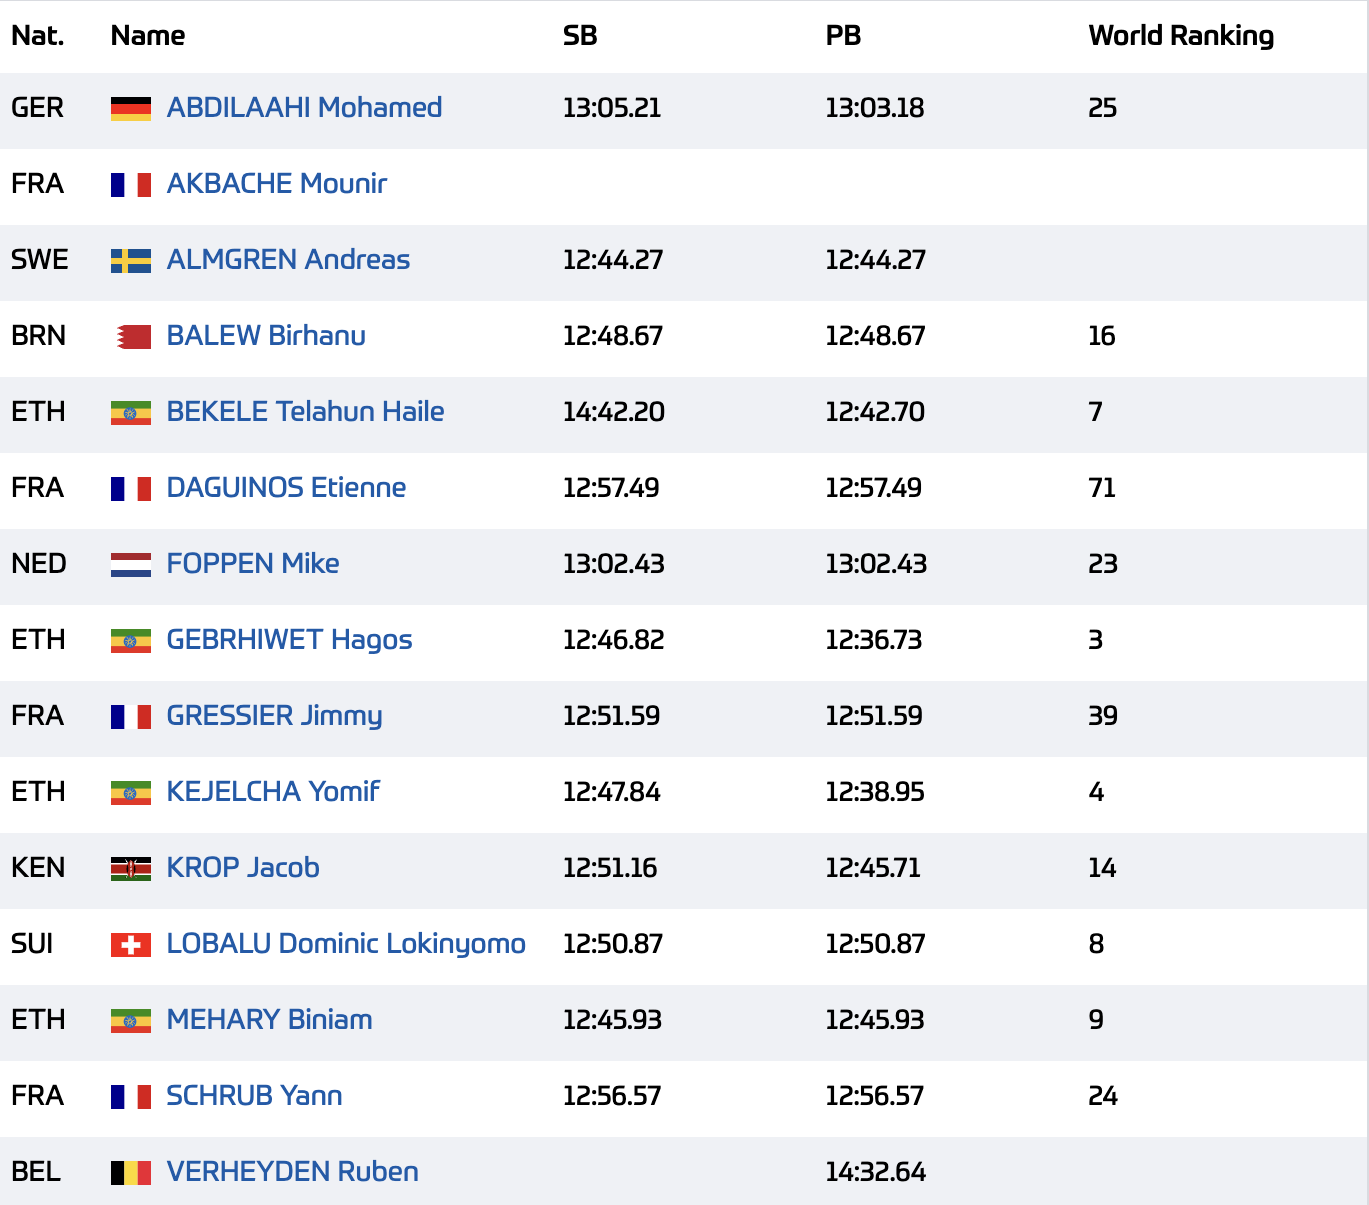Select the SCHRUB Yann name link
1369x1205 pixels.
point(254,1096)
